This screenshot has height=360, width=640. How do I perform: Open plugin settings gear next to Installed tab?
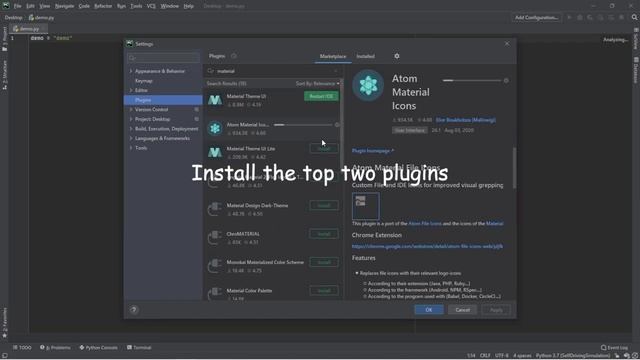click(397, 56)
